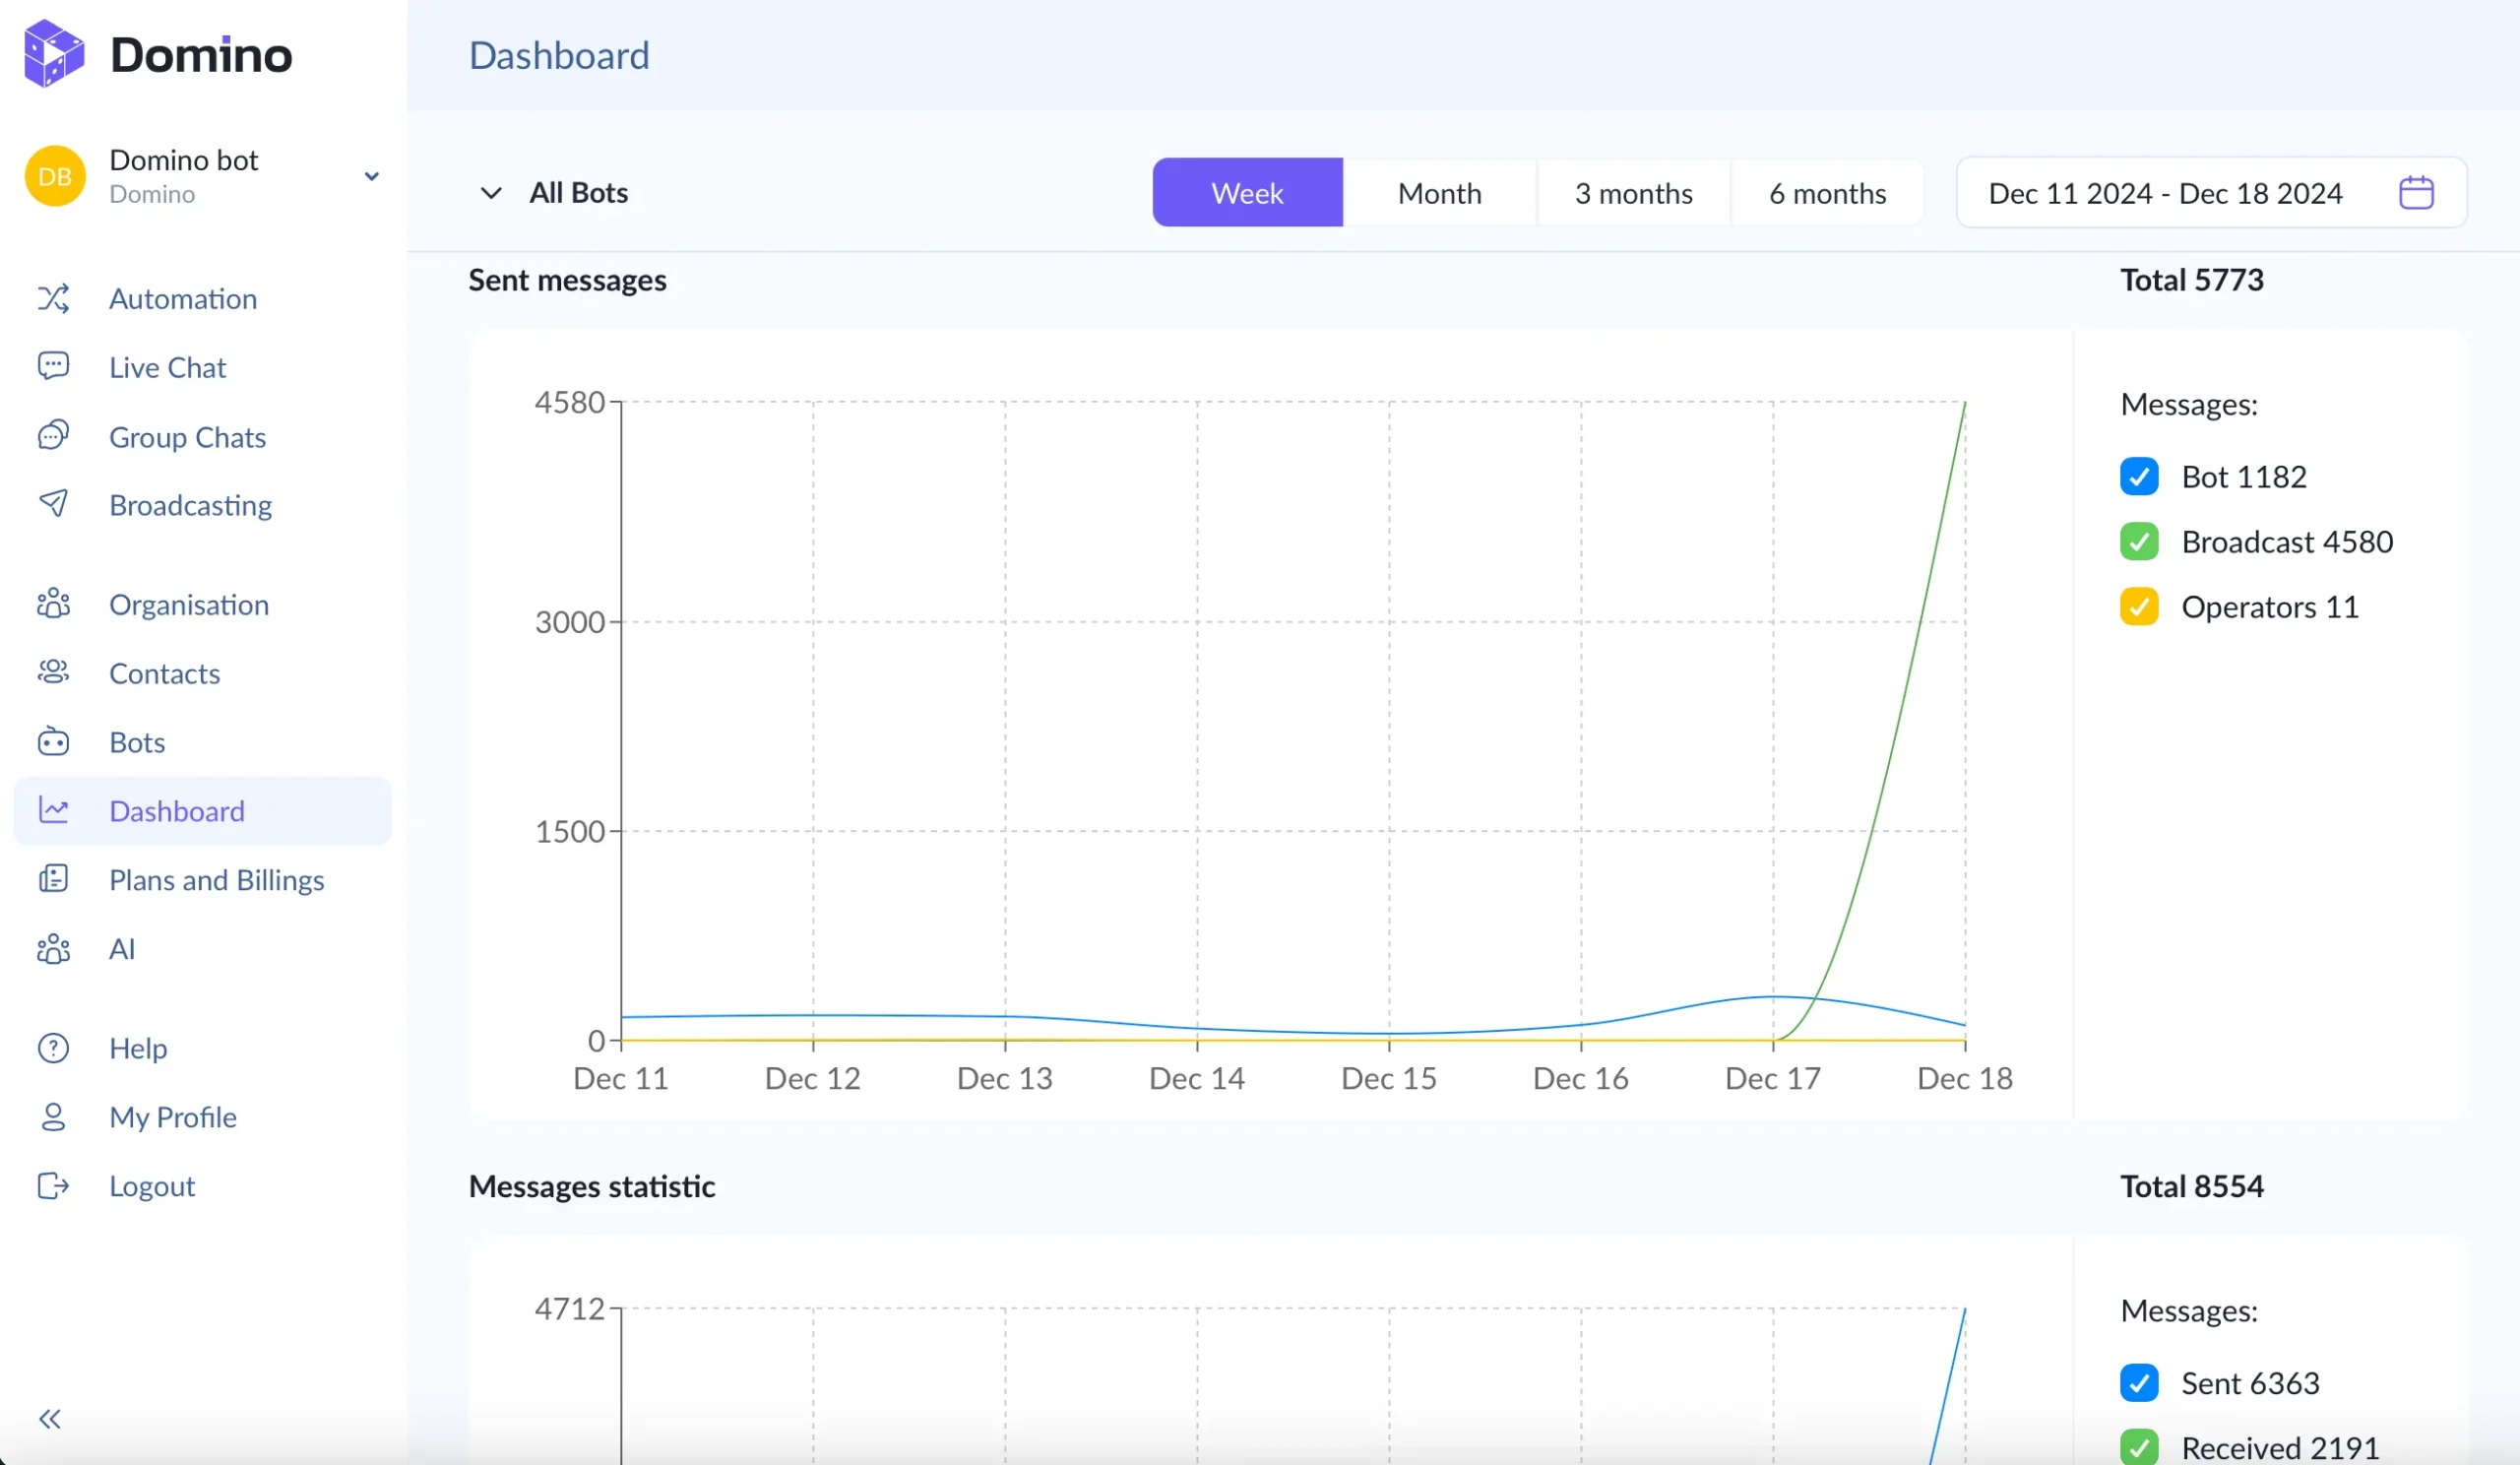Select the Broadcasting paper plane icon

(x=53, y=505)
